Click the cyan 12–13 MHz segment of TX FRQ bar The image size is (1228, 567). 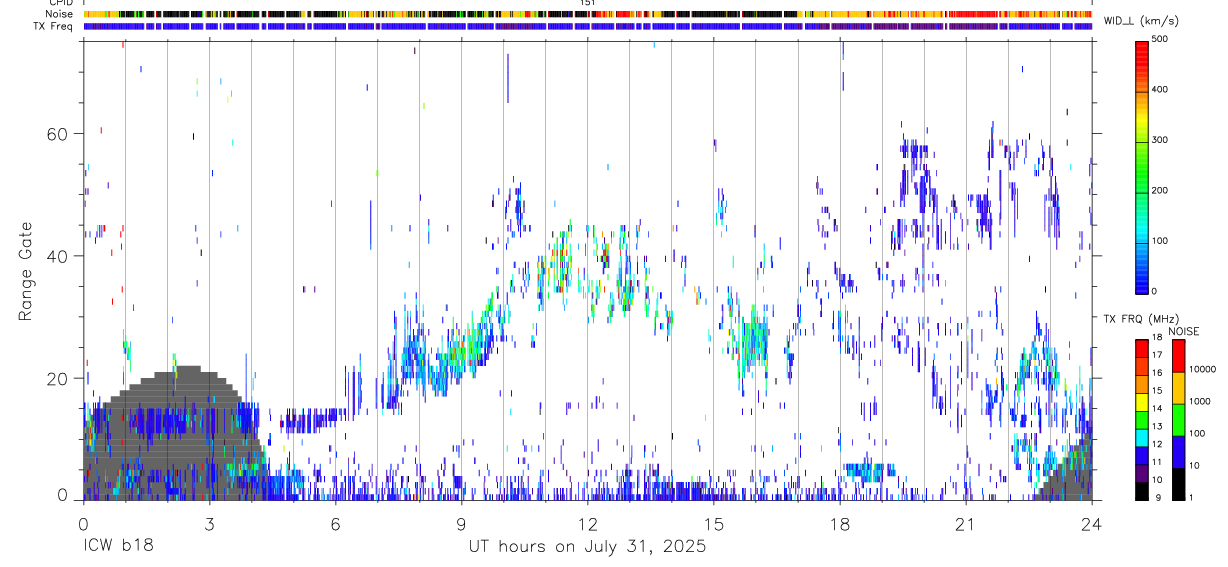[1142, 438]
